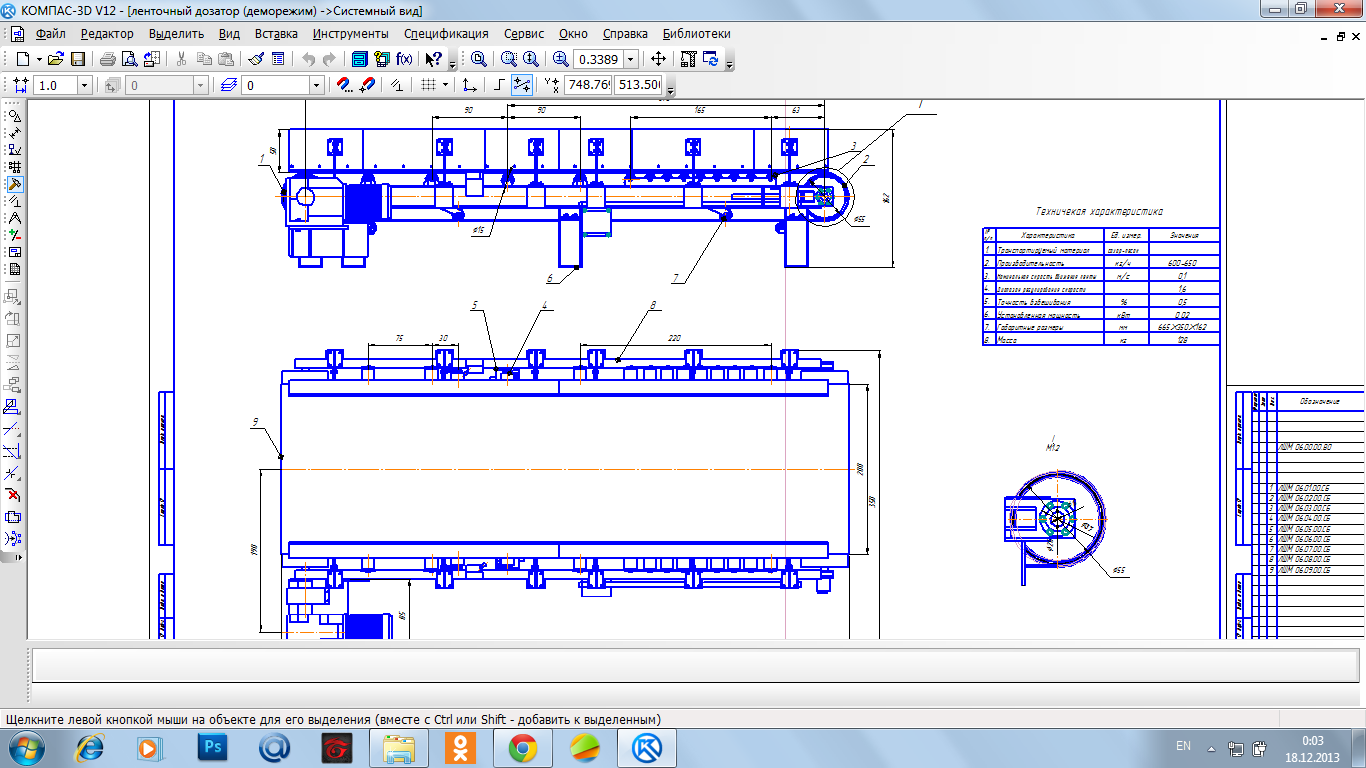Expand the New document dropdown arrow
The image size is (1366, 768).
[39, 59]
